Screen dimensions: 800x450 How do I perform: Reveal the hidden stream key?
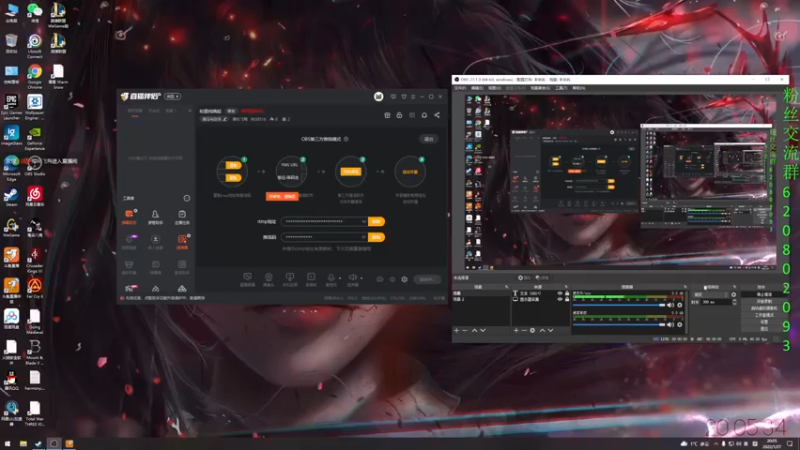pyautogui.click(x=364, y=237)
